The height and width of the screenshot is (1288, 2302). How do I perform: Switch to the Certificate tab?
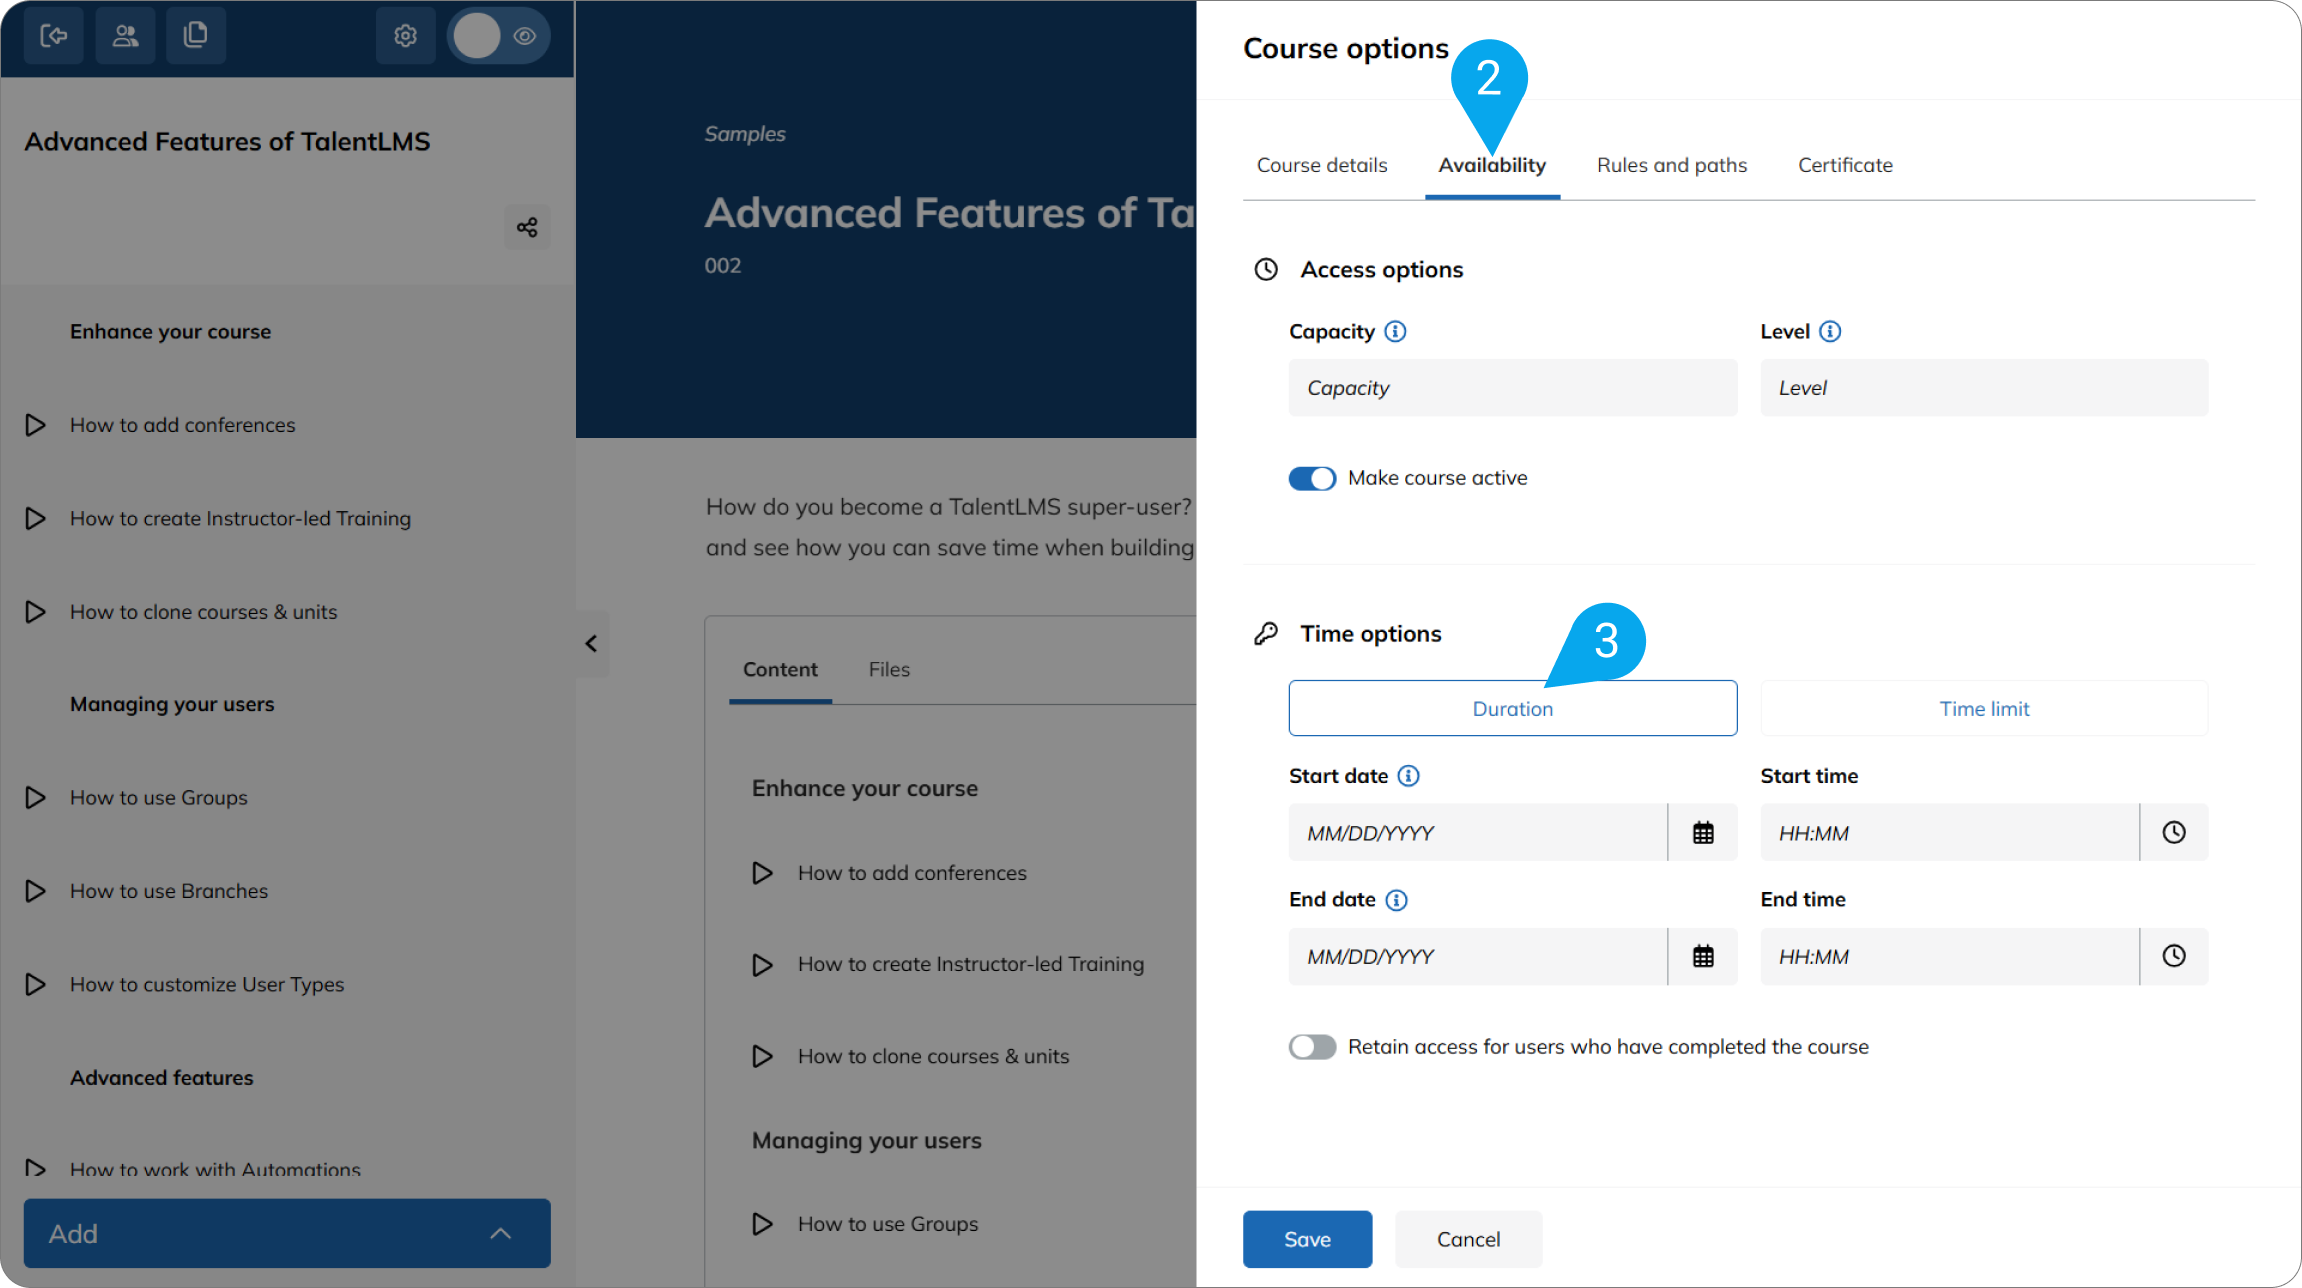pyautogui.click(x=1845, y=165)
